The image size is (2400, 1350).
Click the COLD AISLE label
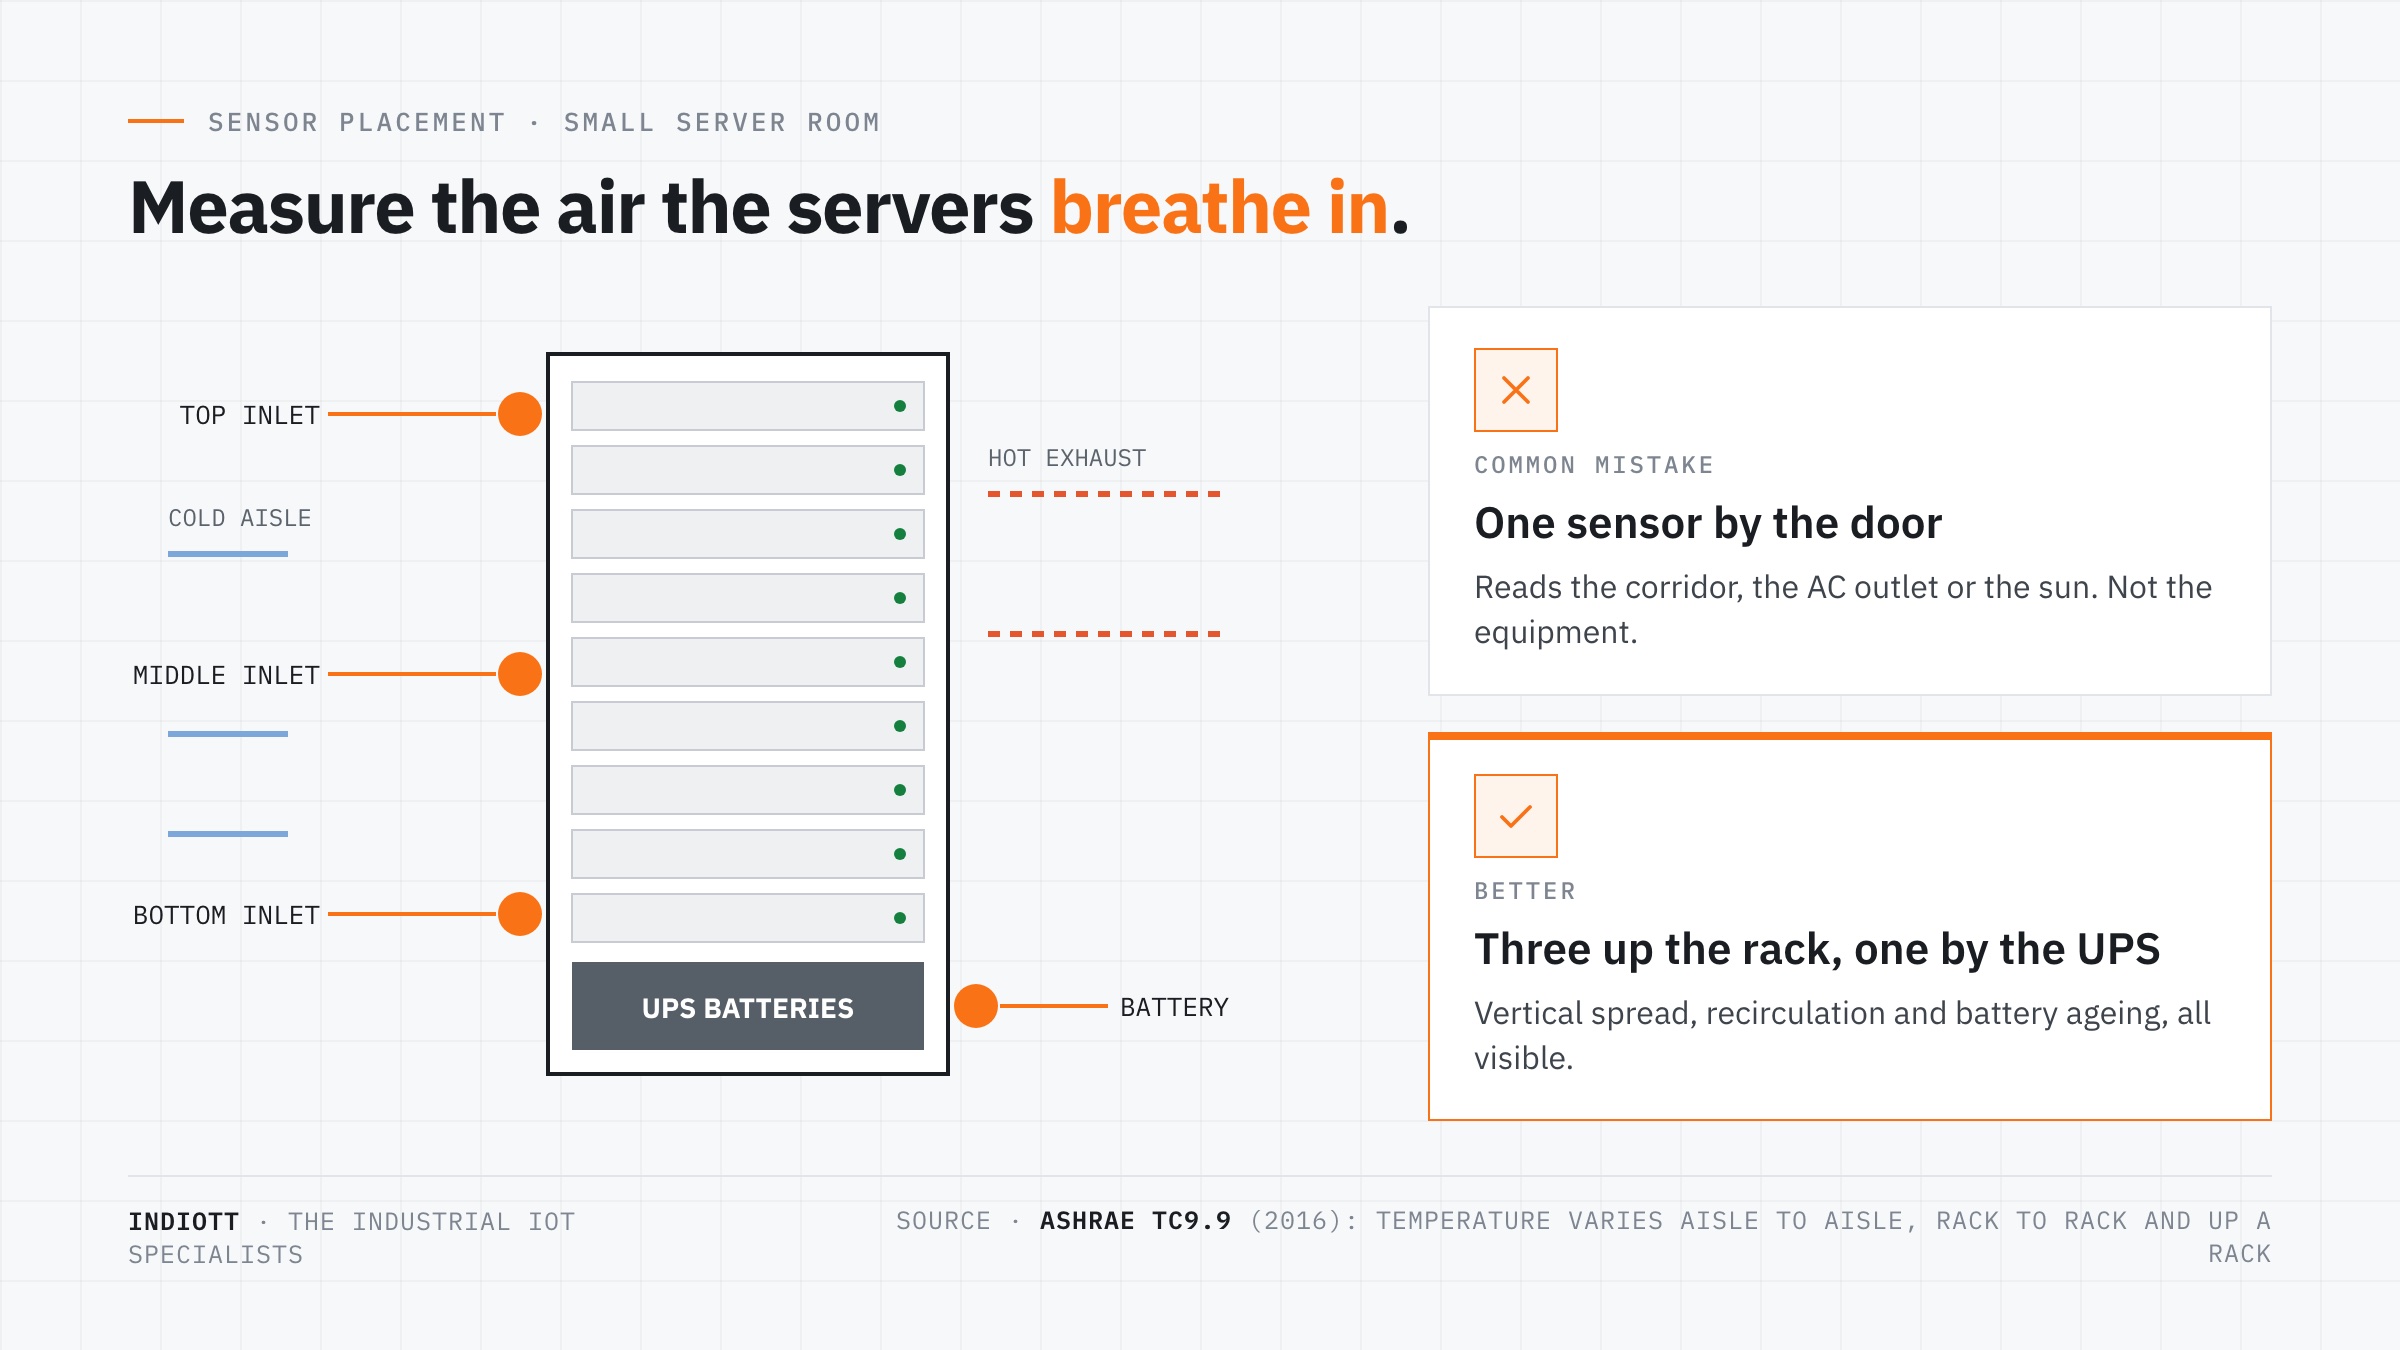240,518
